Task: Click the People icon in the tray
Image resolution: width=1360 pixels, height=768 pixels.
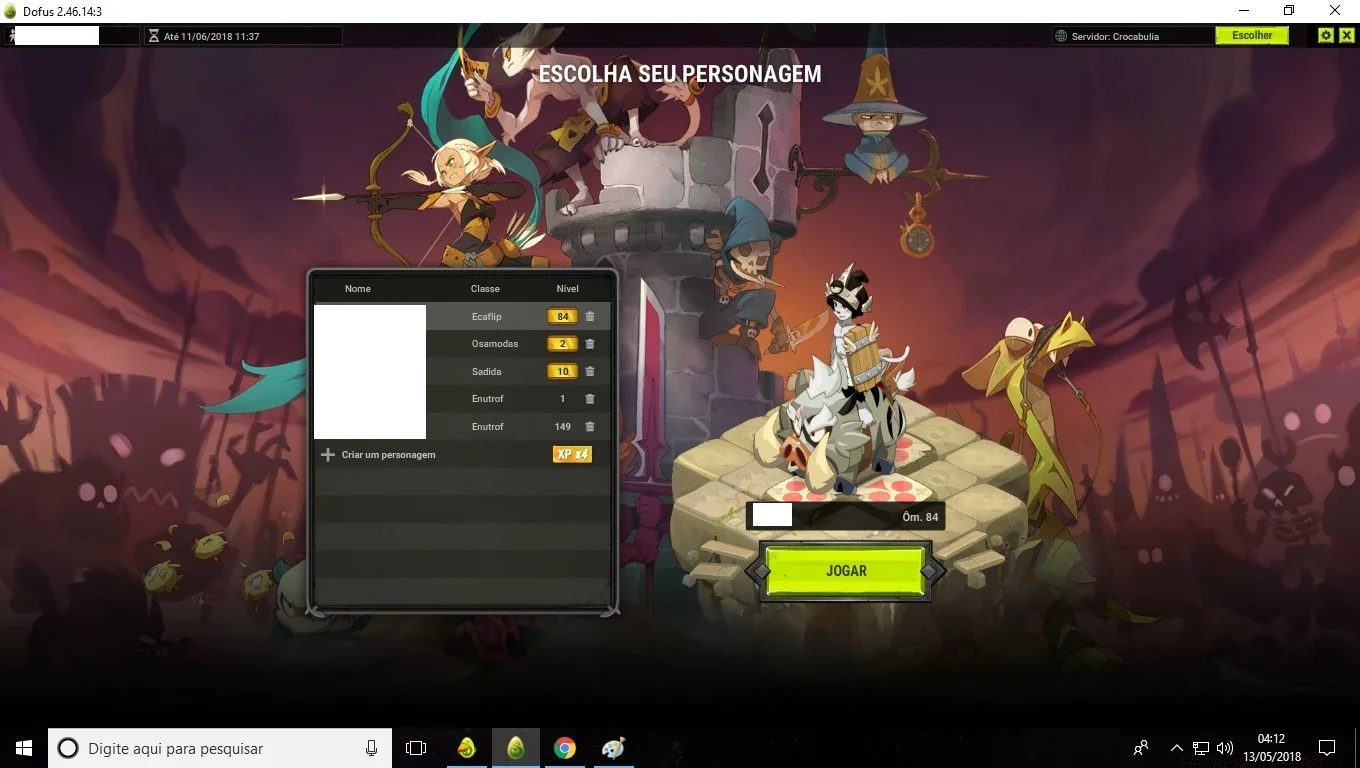Action: coord(1141,748)
